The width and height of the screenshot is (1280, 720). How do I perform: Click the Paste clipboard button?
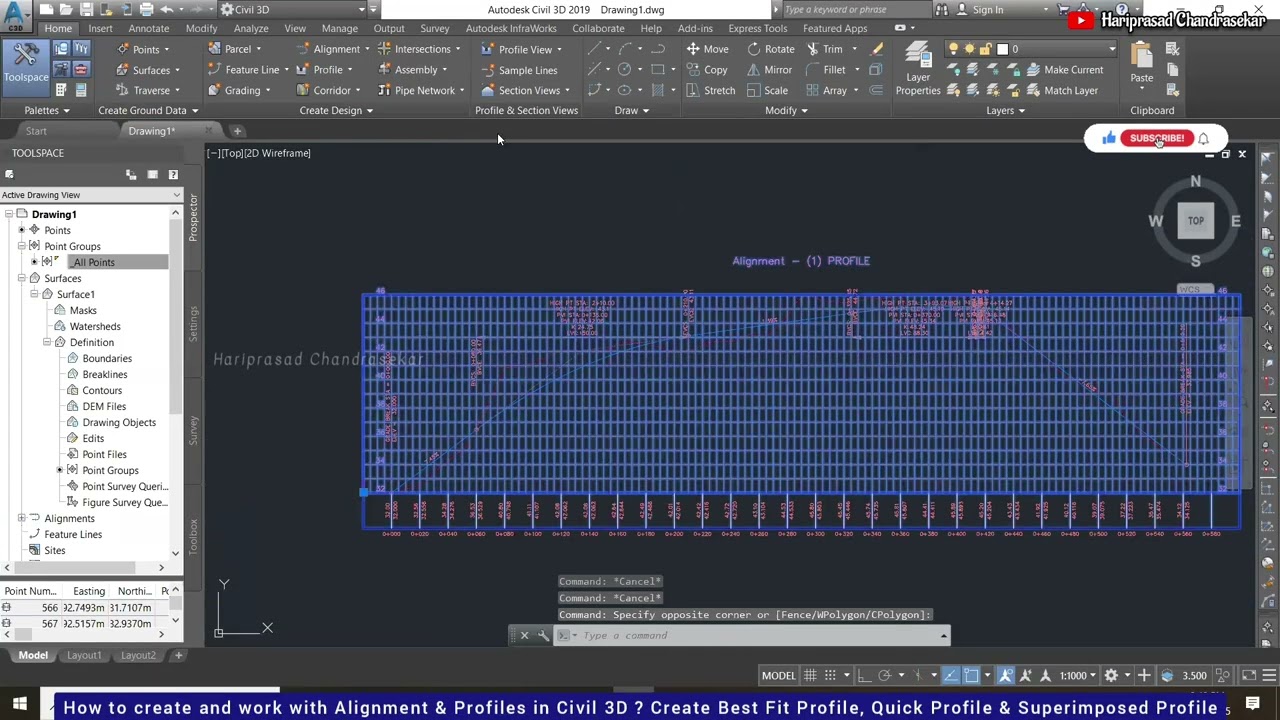click(1141, 63)
